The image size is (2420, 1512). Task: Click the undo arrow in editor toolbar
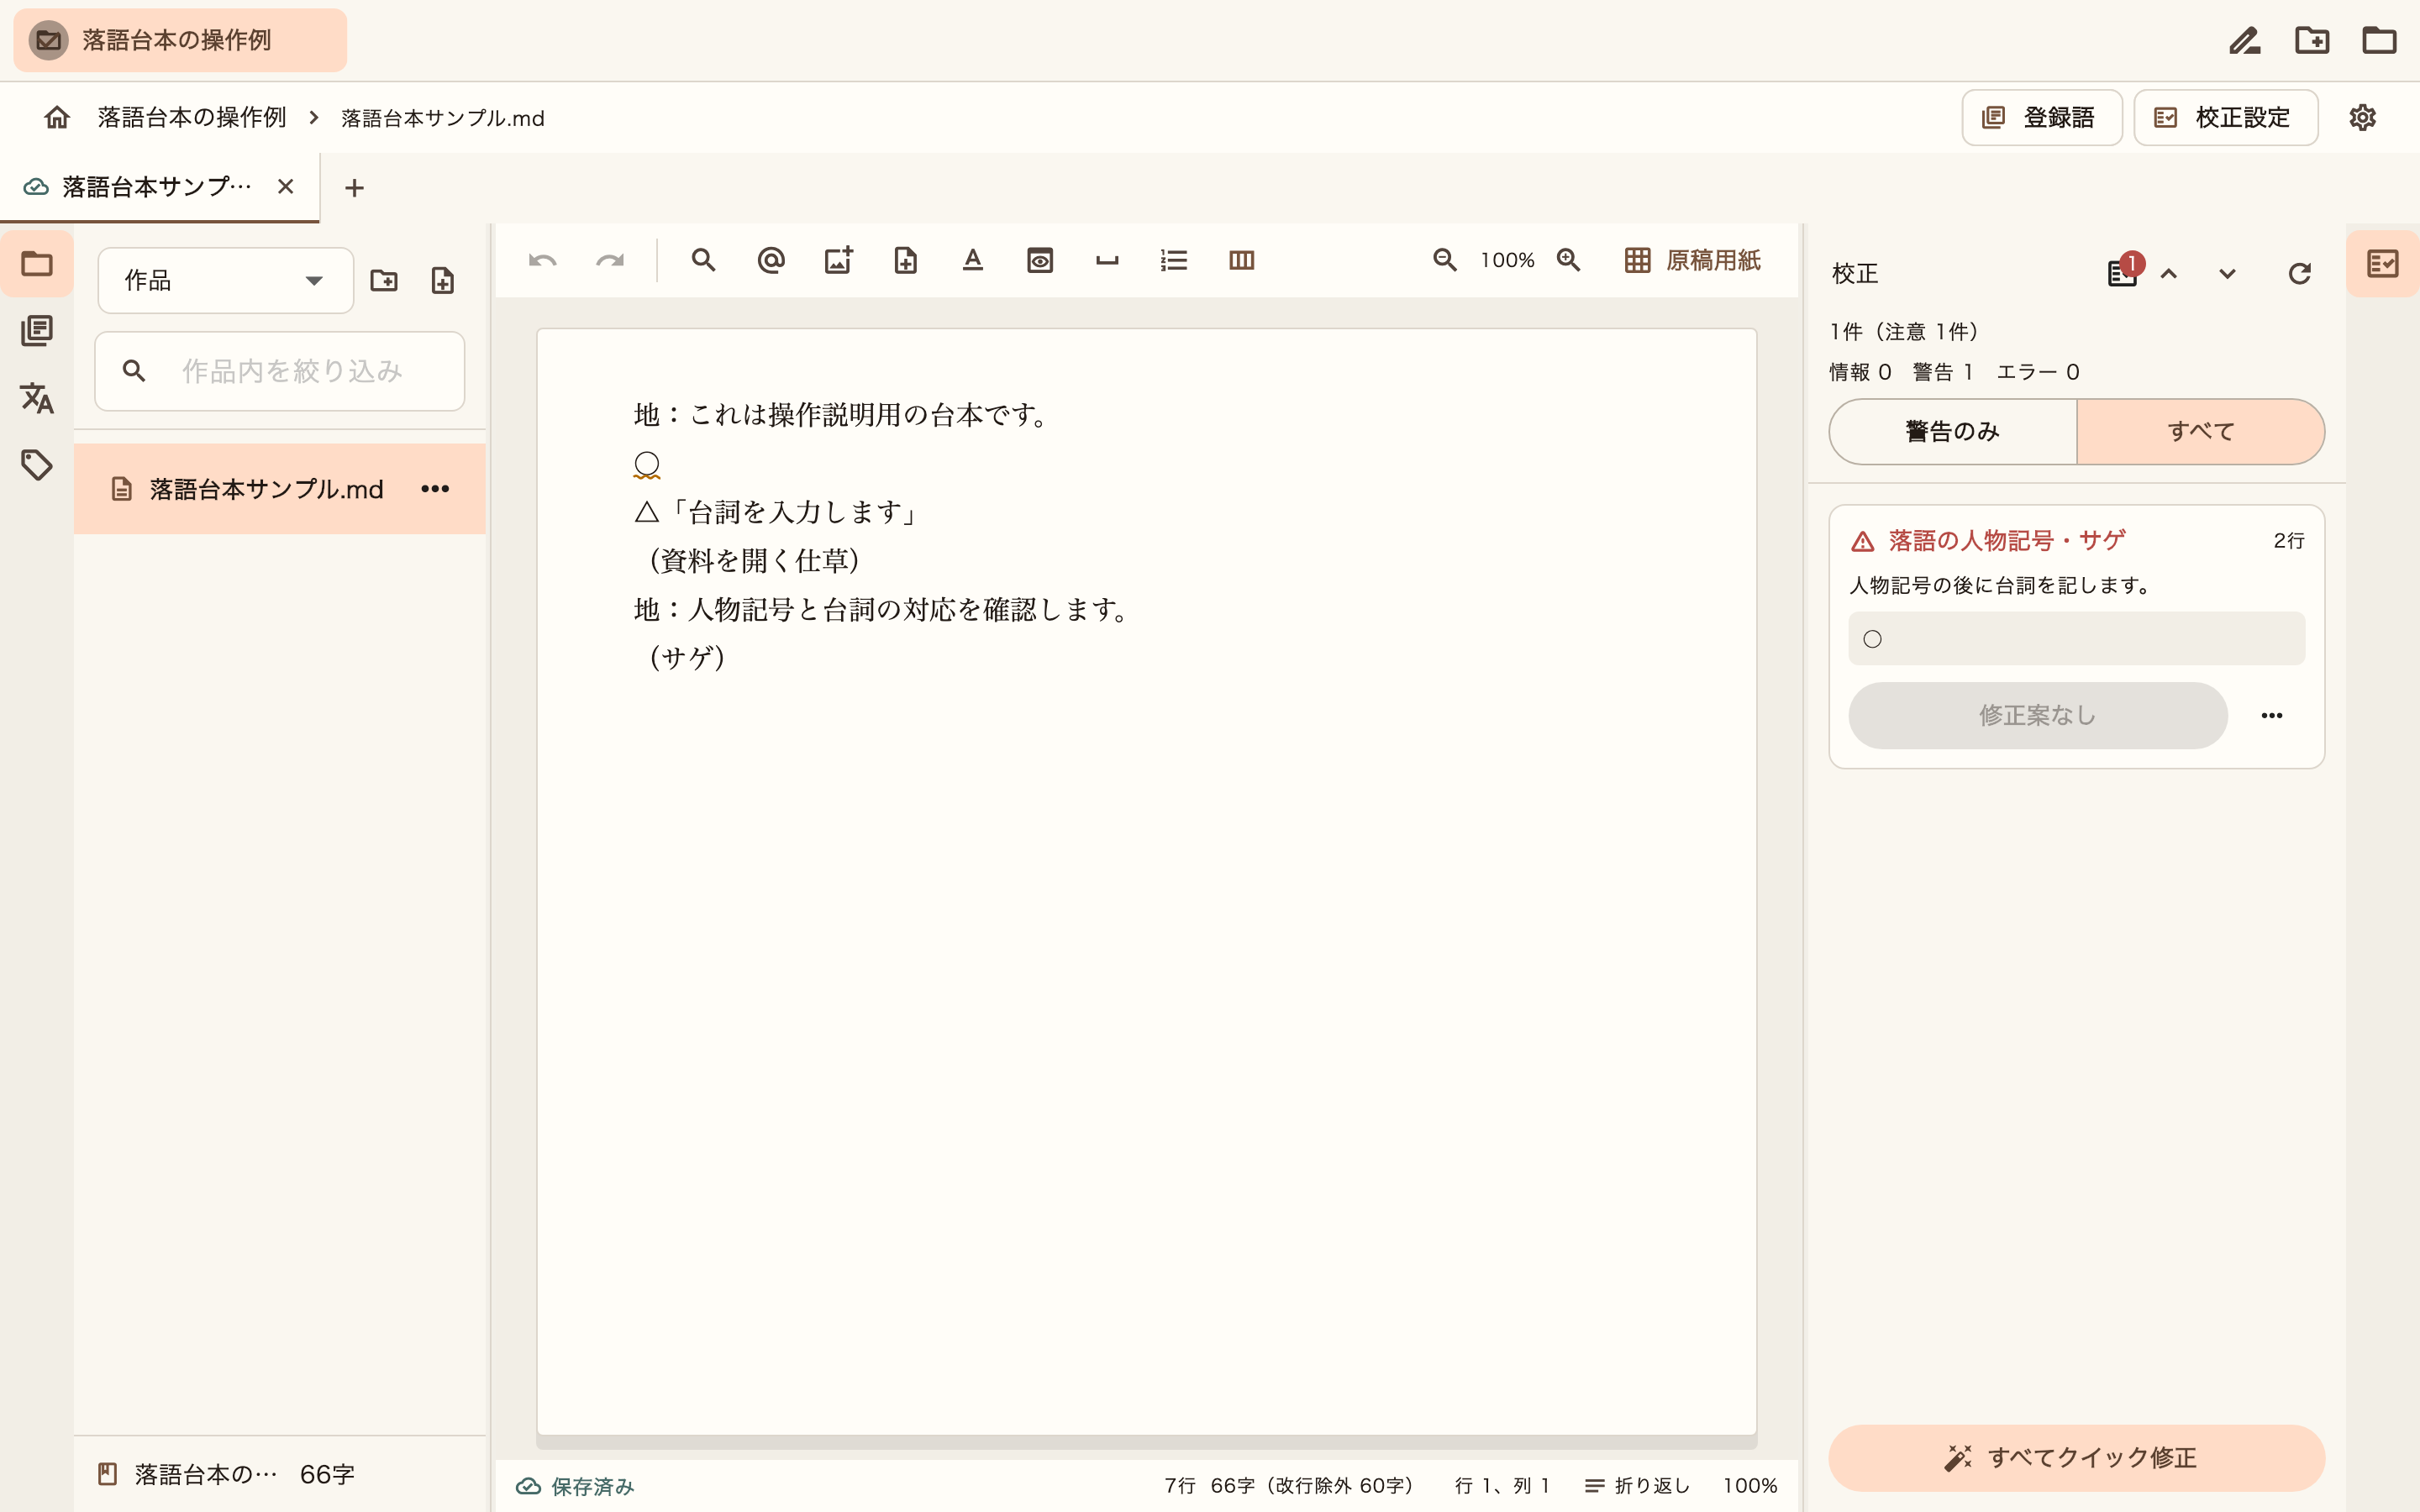(542, 261)
